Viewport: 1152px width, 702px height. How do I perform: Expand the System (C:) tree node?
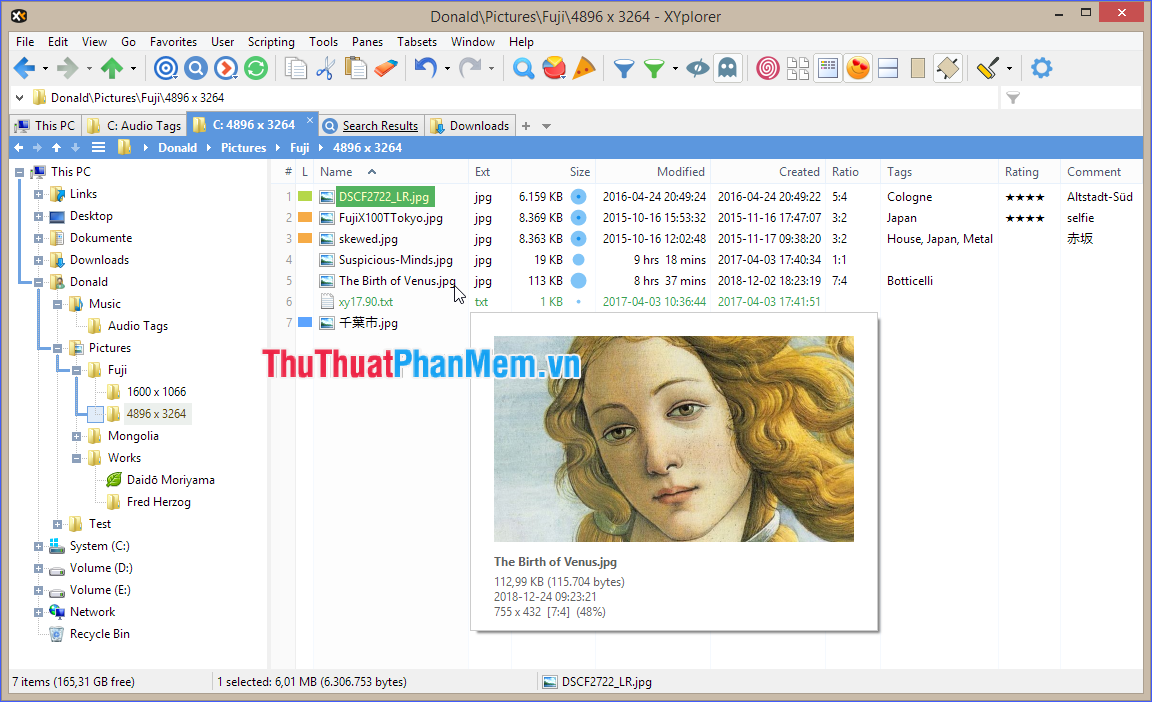(x=38, y=546)
